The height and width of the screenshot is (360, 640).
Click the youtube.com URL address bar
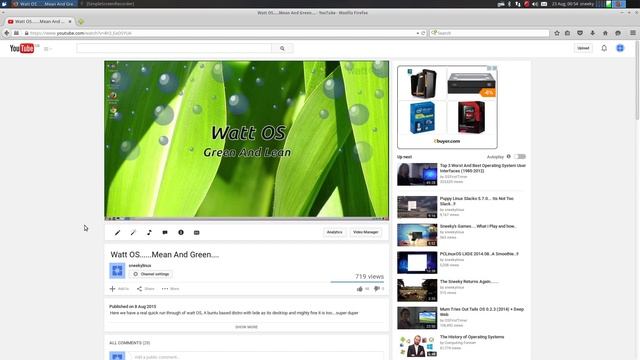[220, 33]
